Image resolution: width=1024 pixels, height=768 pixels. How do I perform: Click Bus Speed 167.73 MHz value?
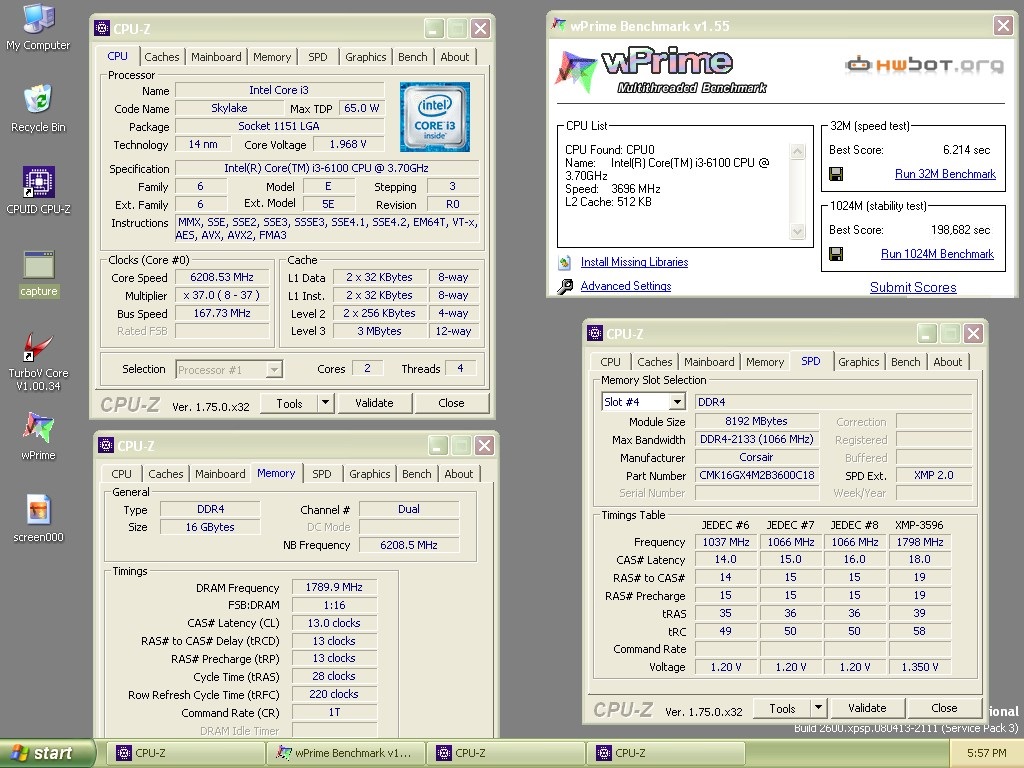(x=222, y=313)
